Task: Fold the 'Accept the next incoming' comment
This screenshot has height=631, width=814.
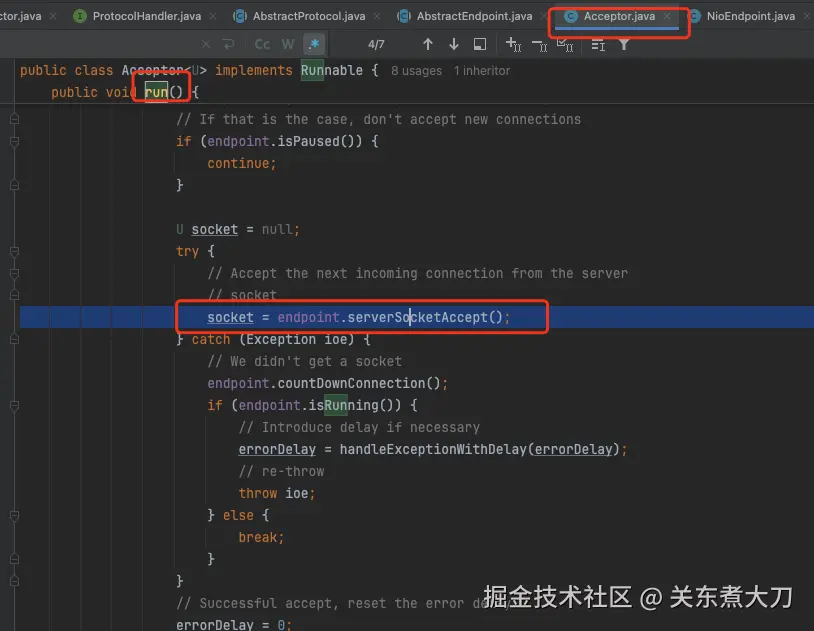Action: coord(15,274)
